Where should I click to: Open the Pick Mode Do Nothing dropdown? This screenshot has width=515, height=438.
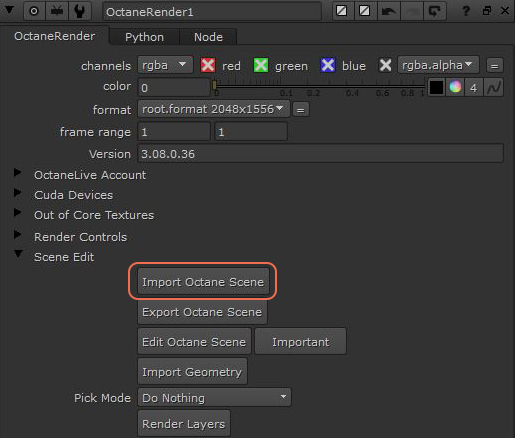[214, 397]
